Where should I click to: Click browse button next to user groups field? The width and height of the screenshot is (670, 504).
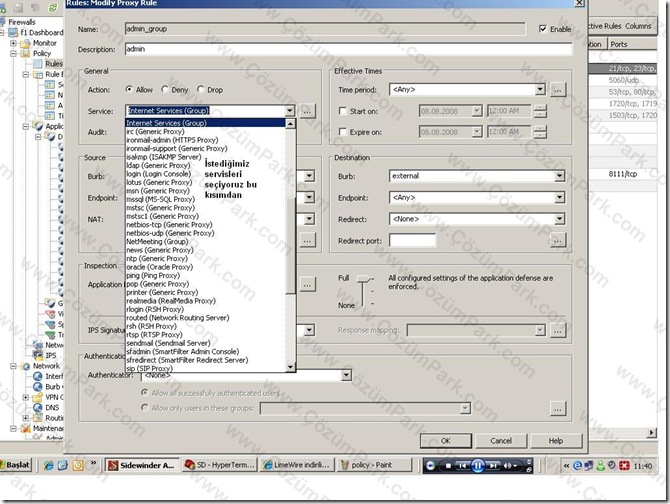coord(558,408)
